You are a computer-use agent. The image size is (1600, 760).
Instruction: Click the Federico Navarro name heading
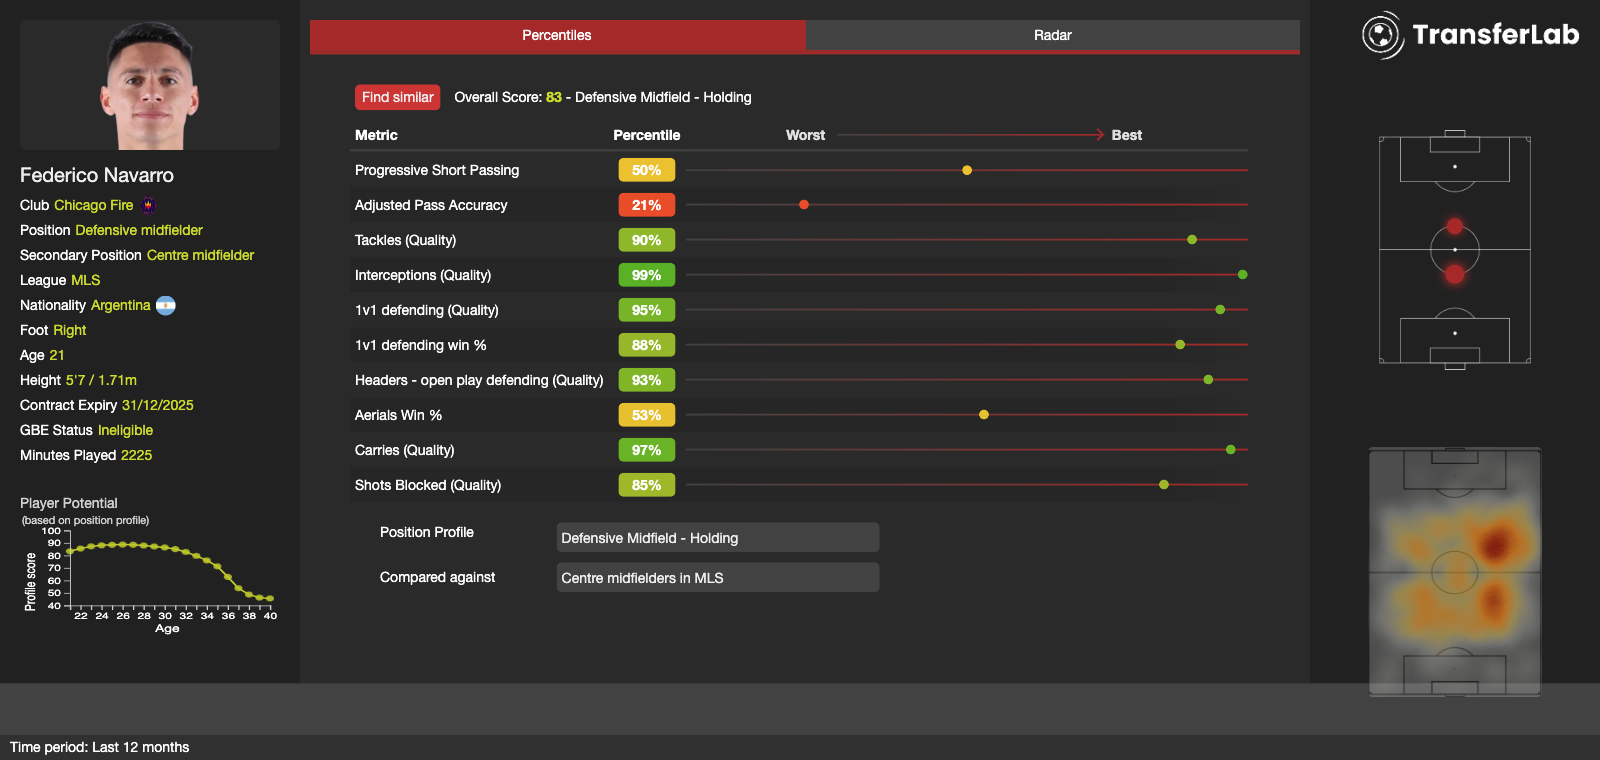click(97, 175)
